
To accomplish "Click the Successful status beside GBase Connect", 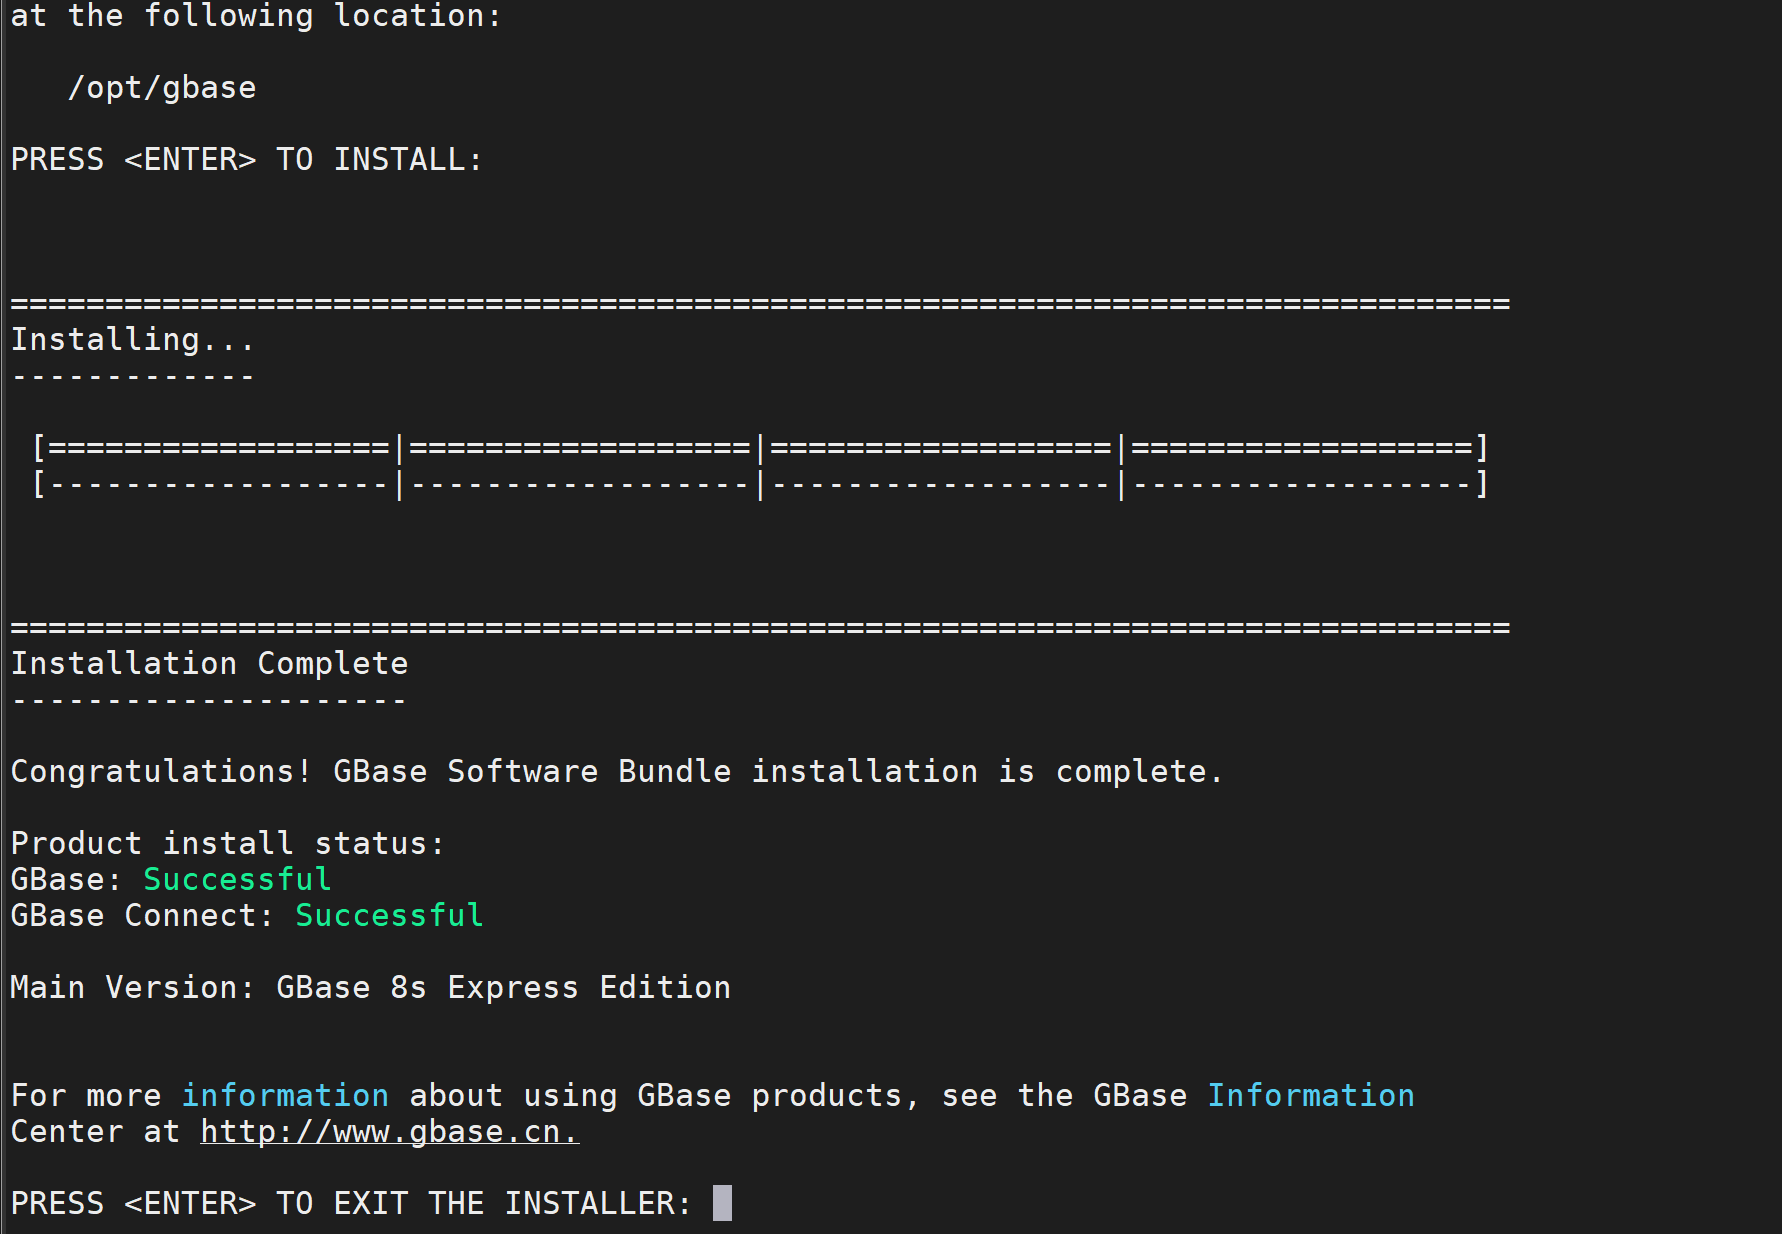I will (389, 916).
